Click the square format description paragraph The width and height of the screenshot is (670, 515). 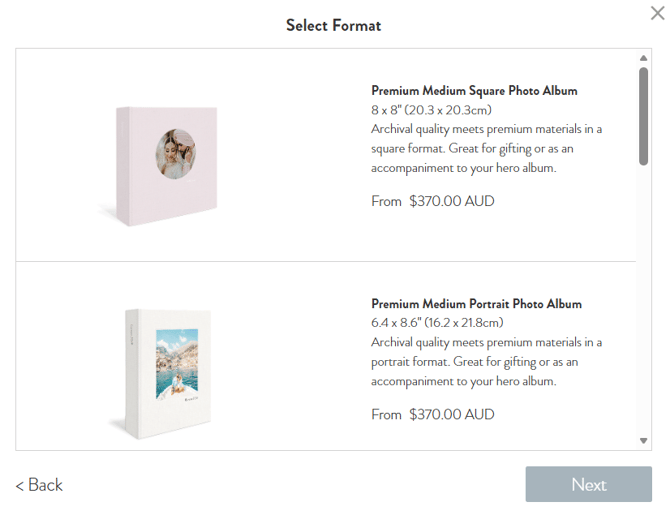[x=487, y=149]
